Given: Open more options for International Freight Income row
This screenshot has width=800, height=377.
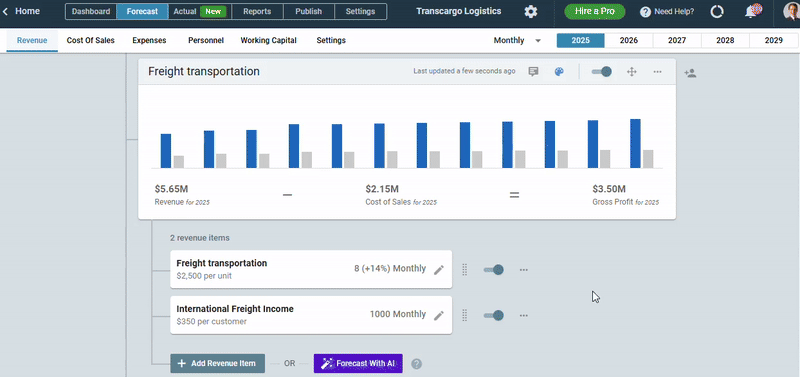Looking at the screenshot, I should [523, 316].
